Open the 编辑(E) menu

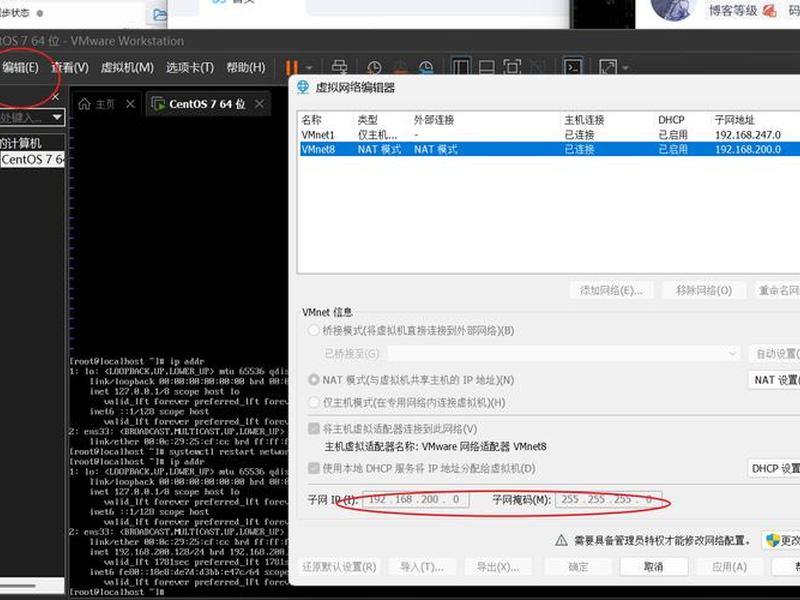click(x=20, y=67)
